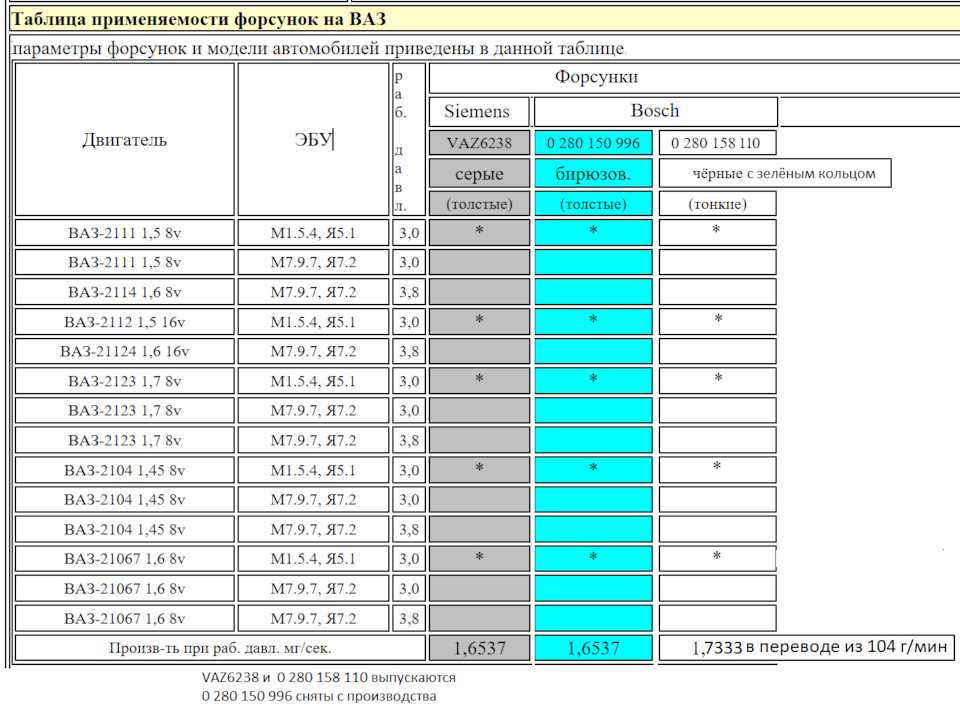The image size is (960, 704).
Task: Click the gray 'серые' color cell
Action: (x=479, y=173)
